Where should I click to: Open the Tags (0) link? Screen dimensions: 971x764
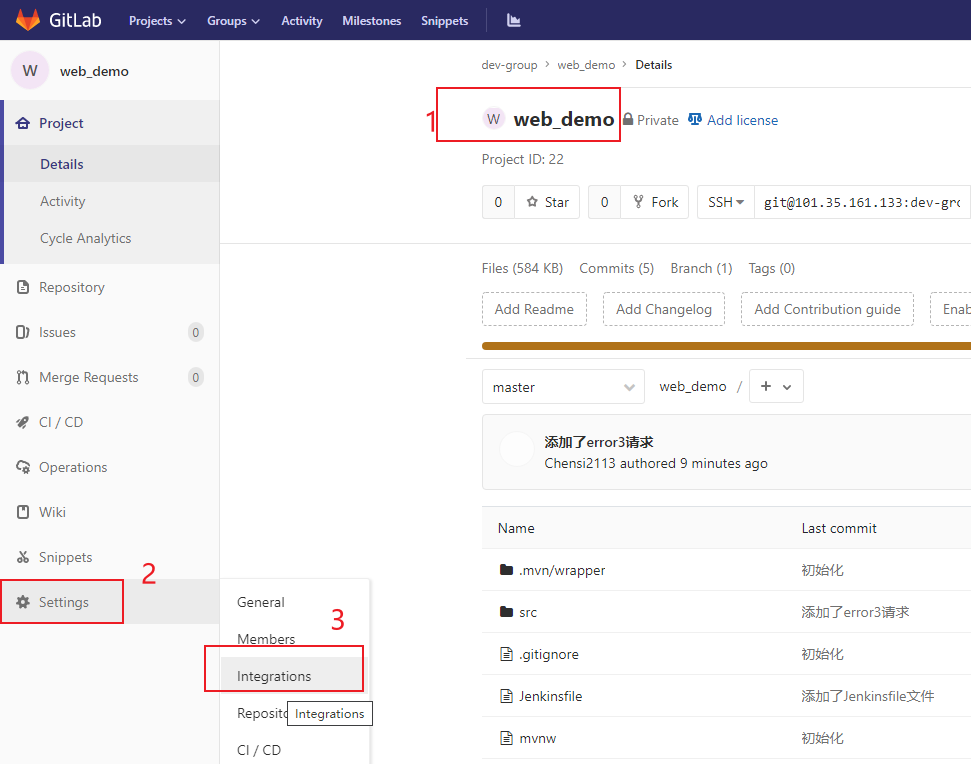point(771,268)
